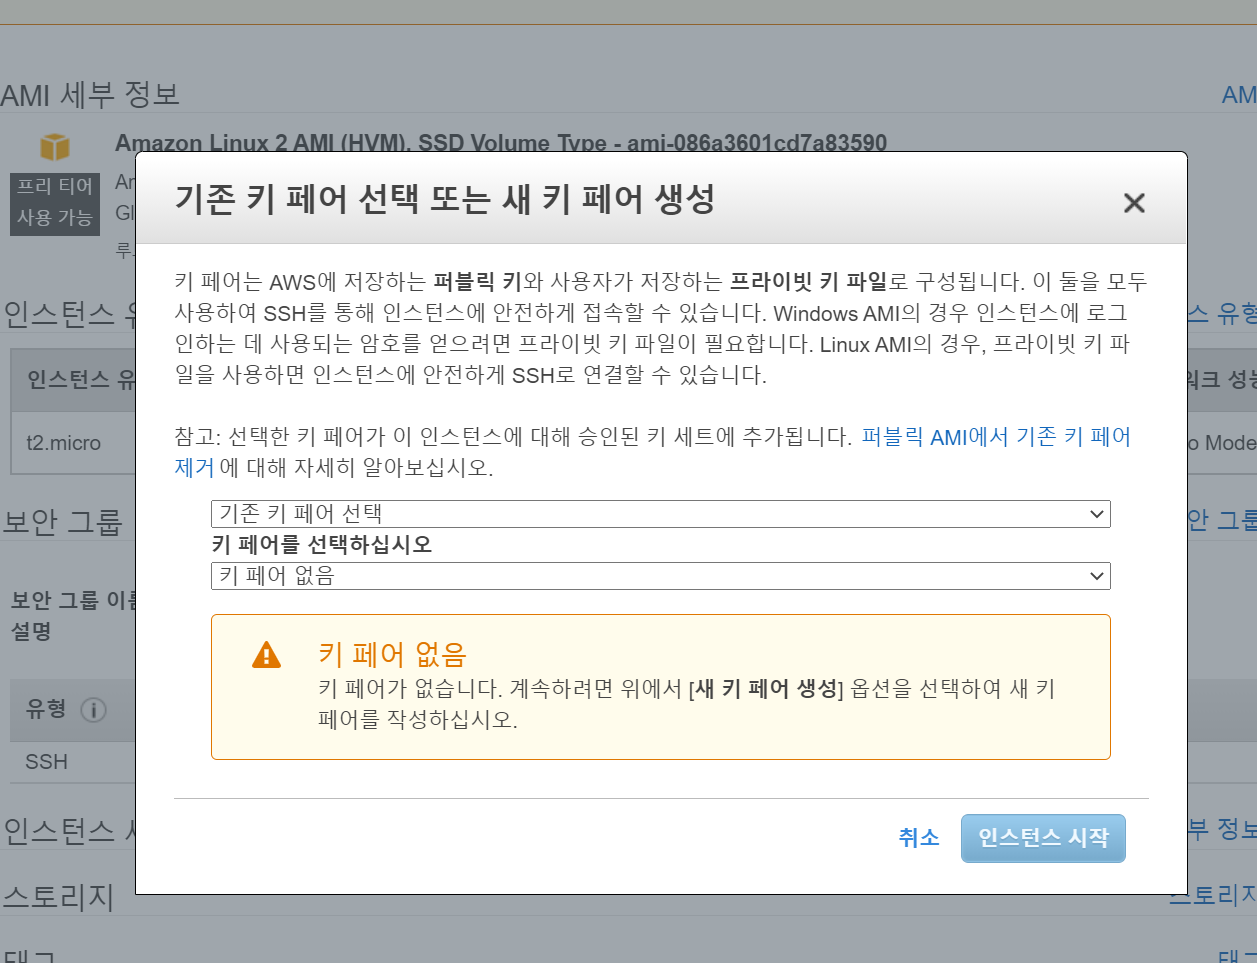The image size is (1257, 963).
Task: Close the key pair dialog with X
Action: pyautogui.click(x=1134, y=203)
